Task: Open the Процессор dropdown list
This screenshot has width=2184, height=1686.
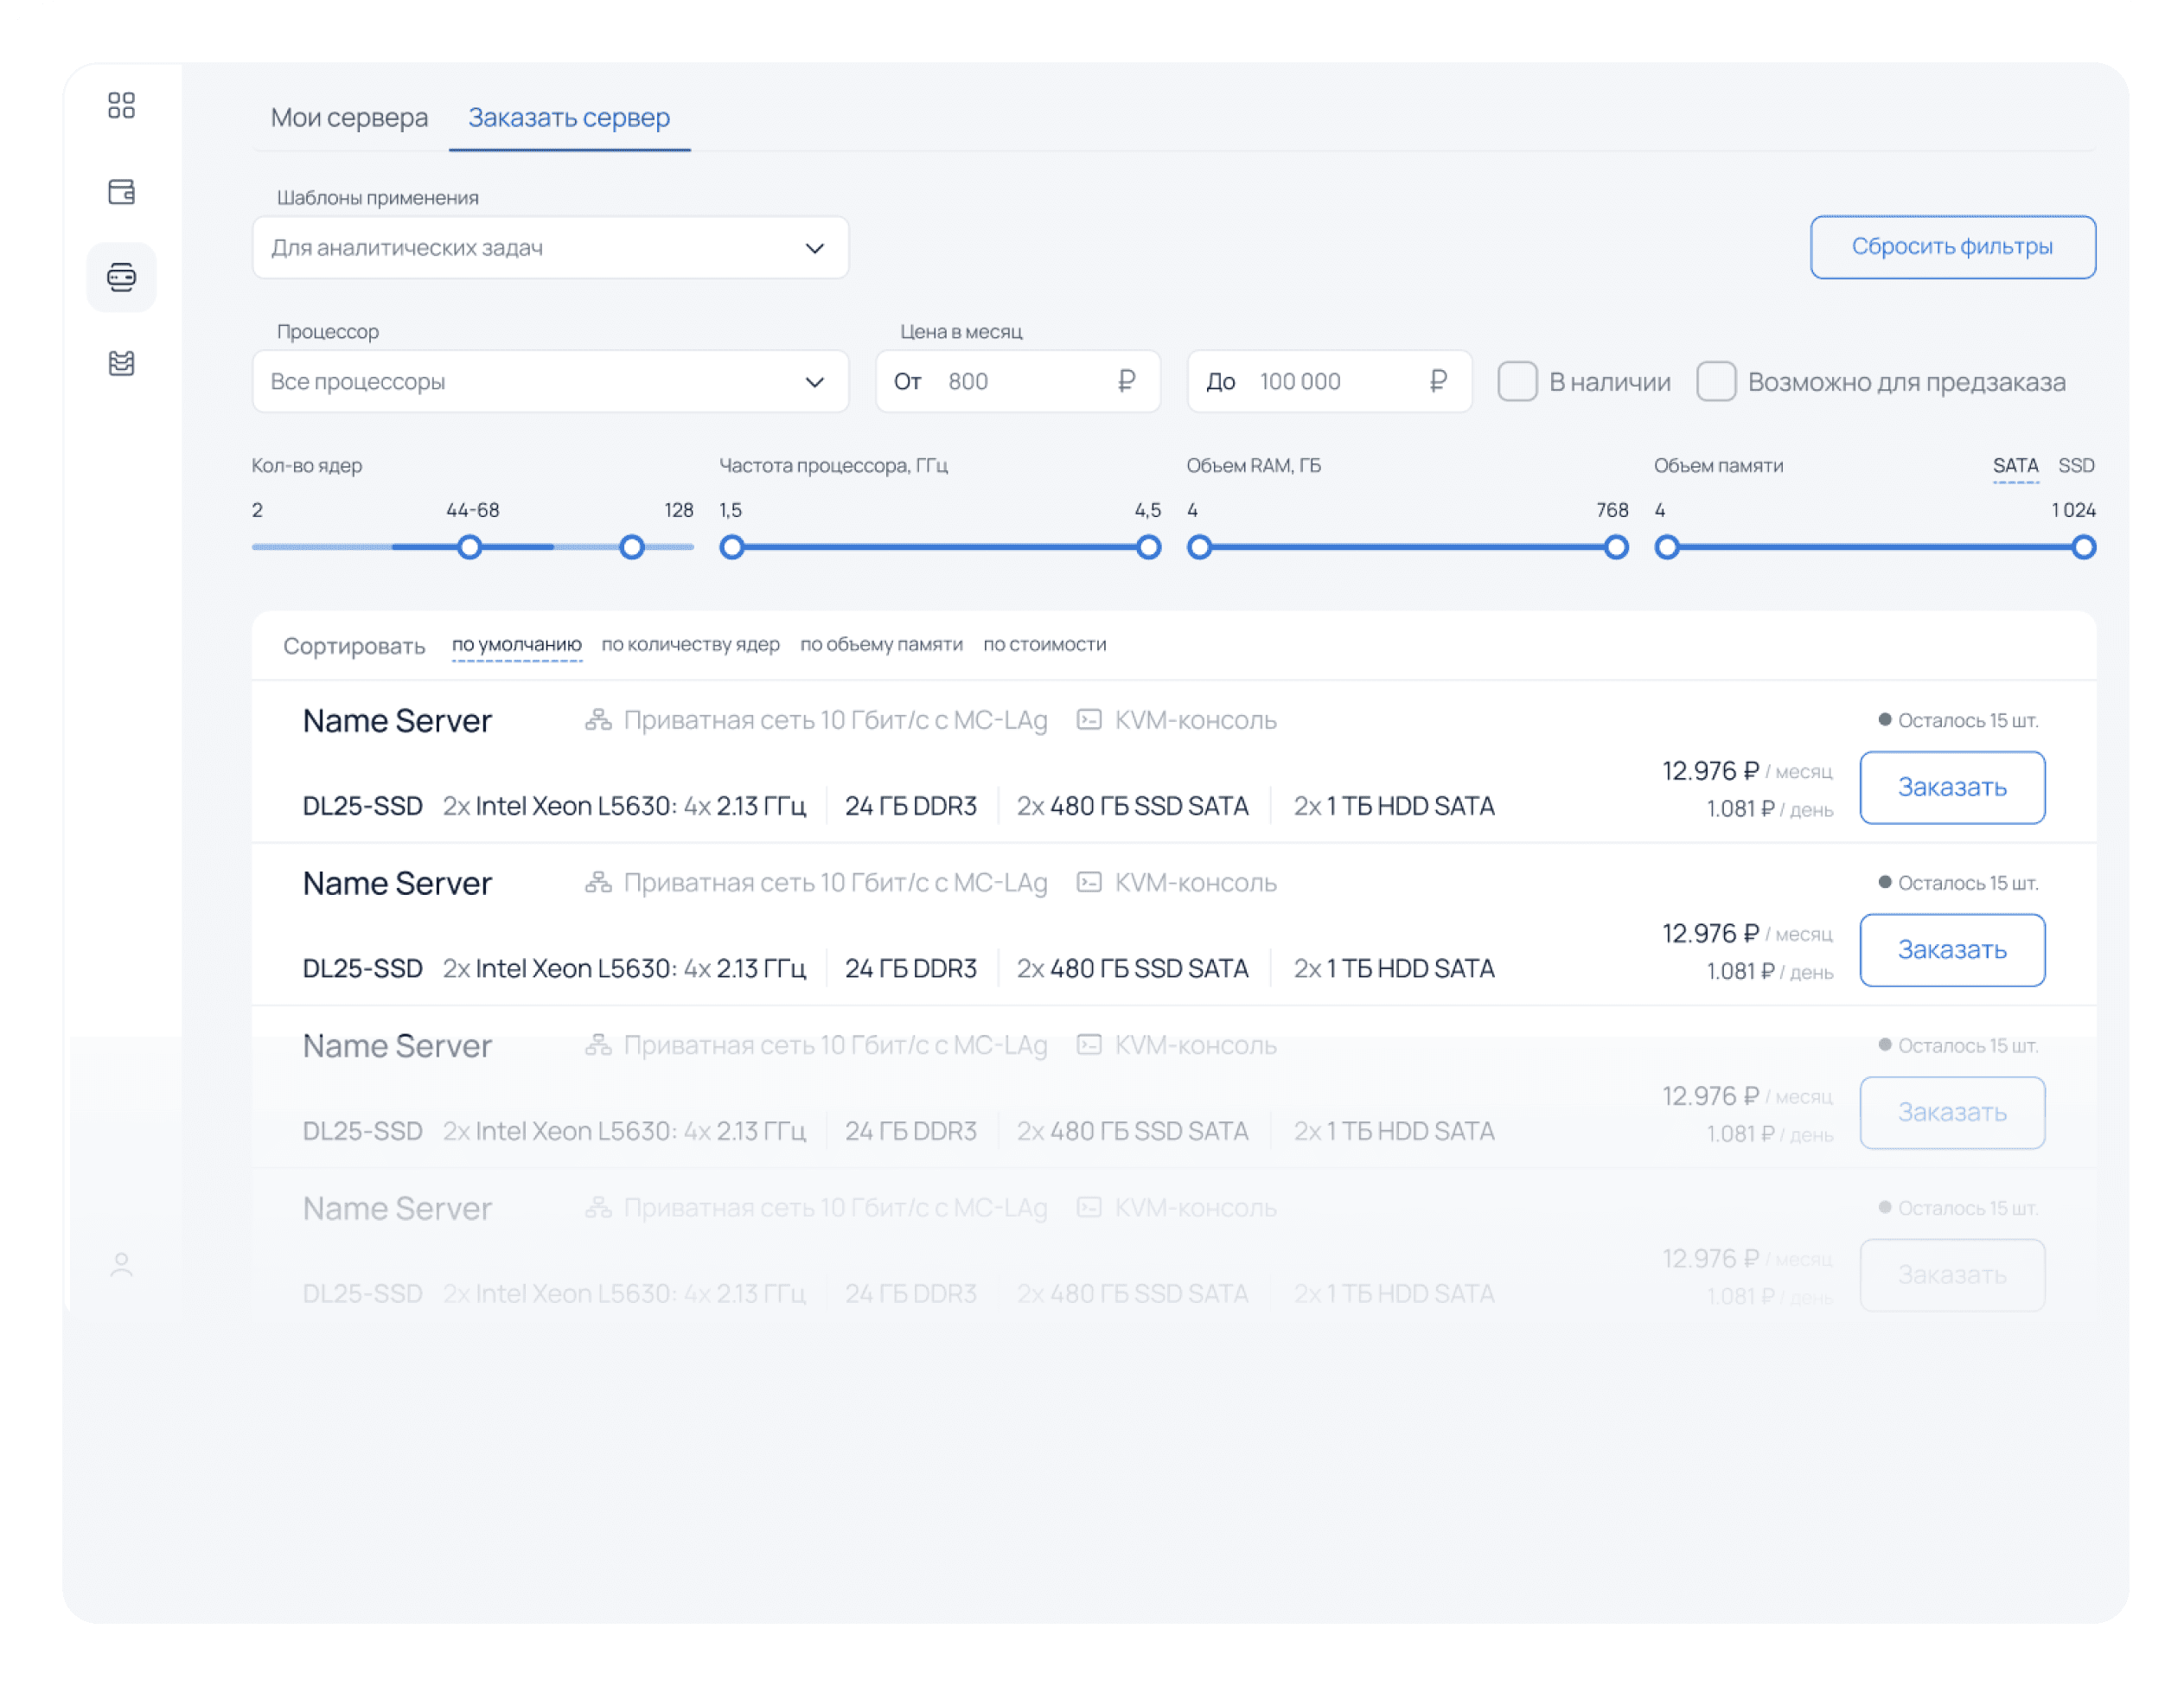Action: (x=550, y=381)
